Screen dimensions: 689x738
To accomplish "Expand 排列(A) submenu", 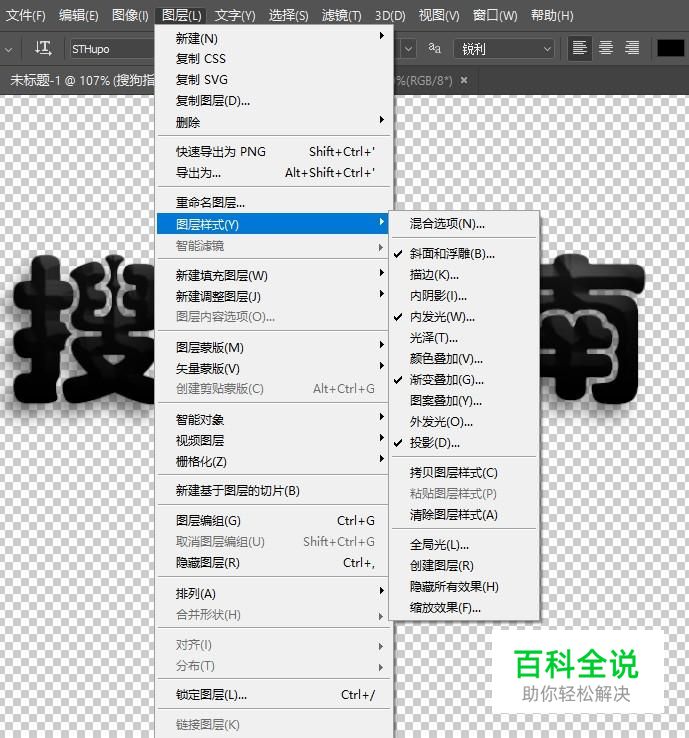I will [273, 594].
